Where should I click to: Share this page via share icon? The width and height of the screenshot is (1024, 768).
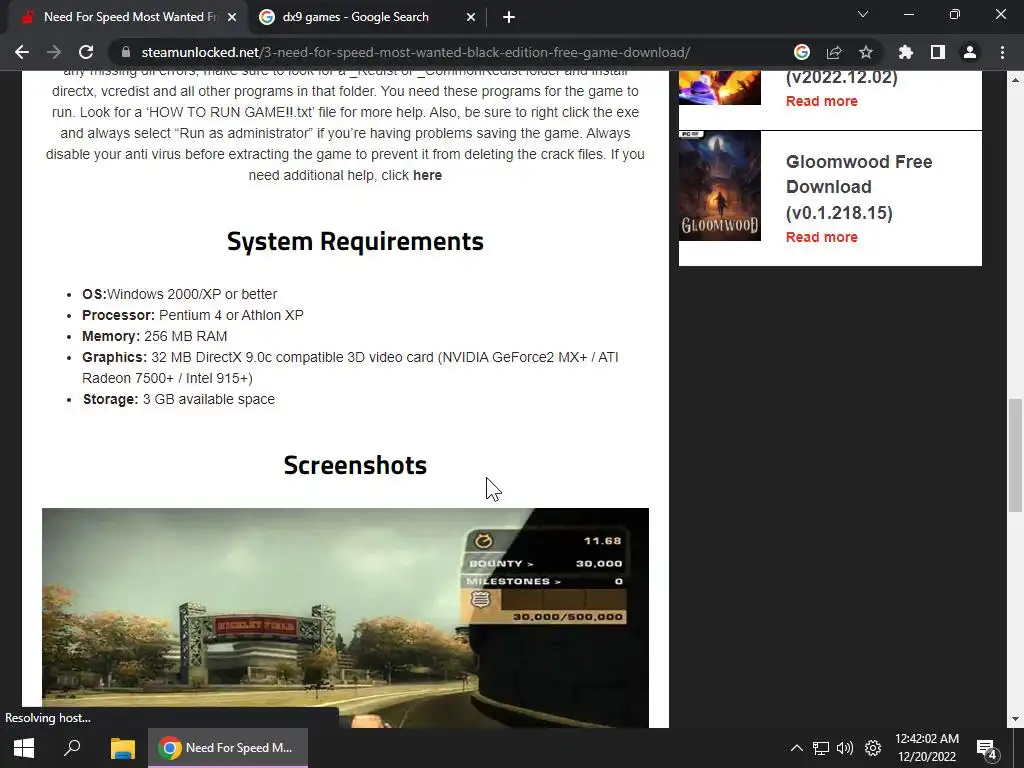coord(834,52)
